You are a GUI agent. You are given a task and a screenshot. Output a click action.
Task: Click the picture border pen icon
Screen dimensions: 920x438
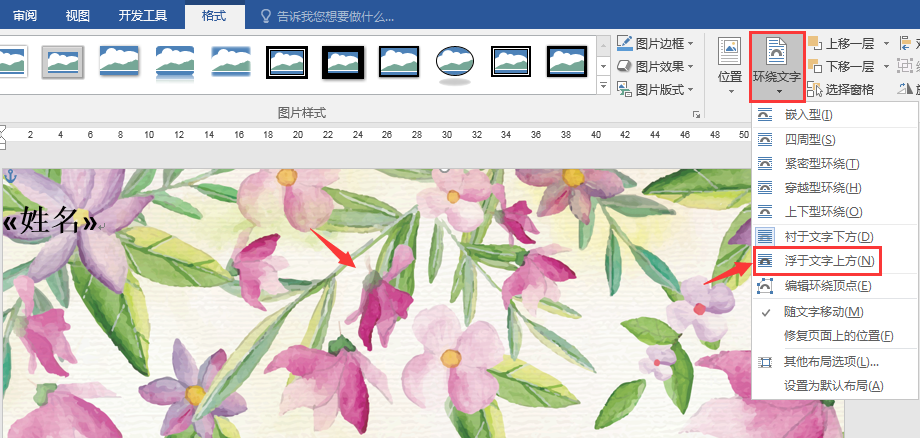click(624, 43)
